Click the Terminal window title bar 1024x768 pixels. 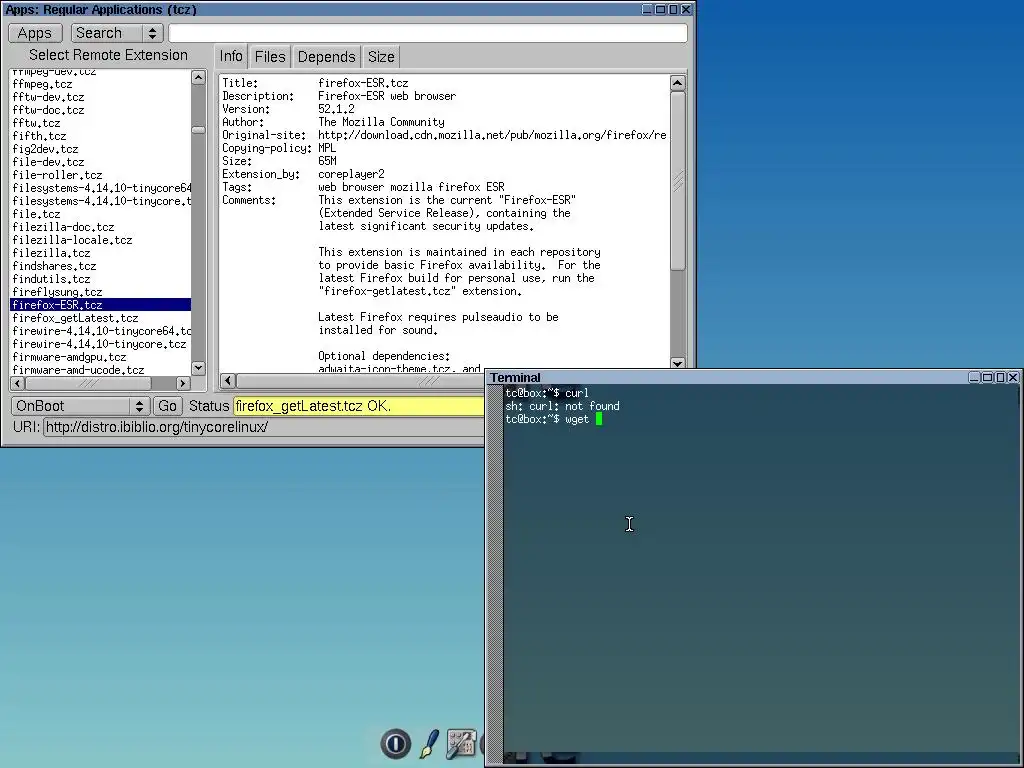(727, 377)
